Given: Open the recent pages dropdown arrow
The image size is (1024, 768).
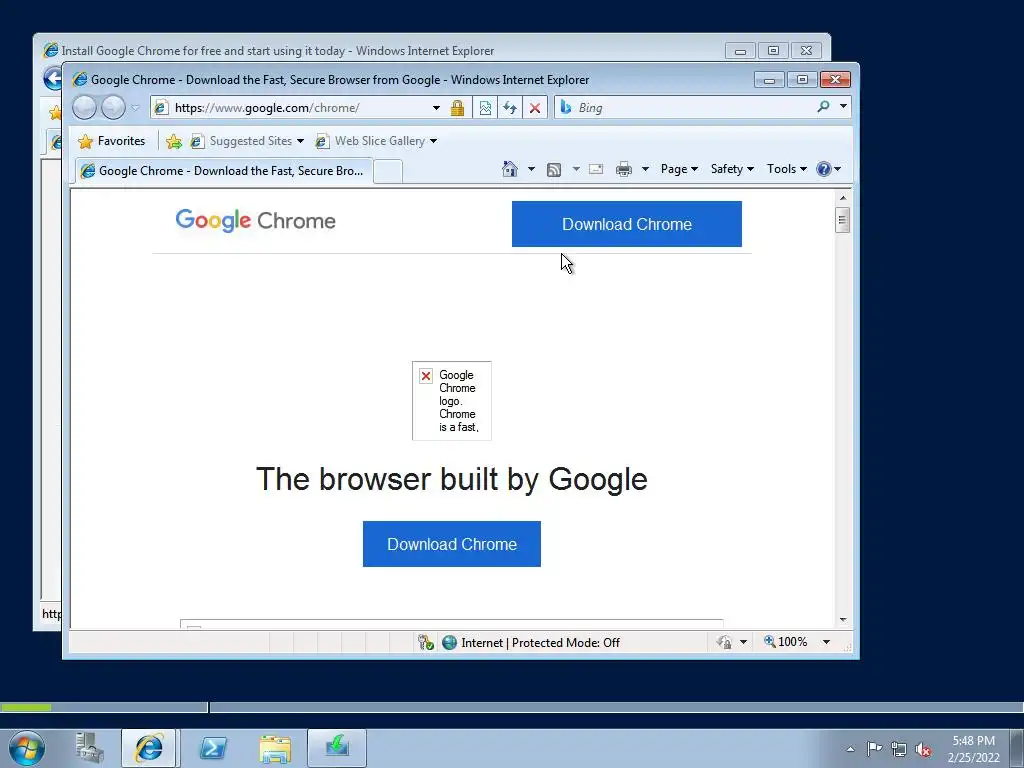Looking at the screenshot, I should 135,108.
